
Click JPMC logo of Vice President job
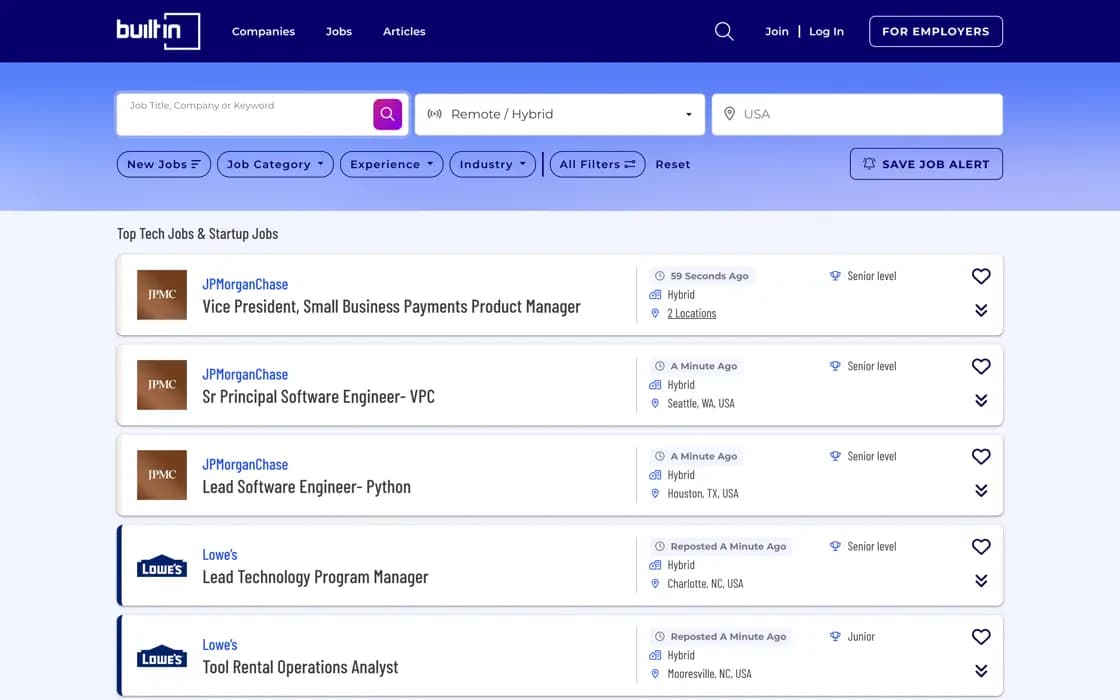(x=162, y=294)
